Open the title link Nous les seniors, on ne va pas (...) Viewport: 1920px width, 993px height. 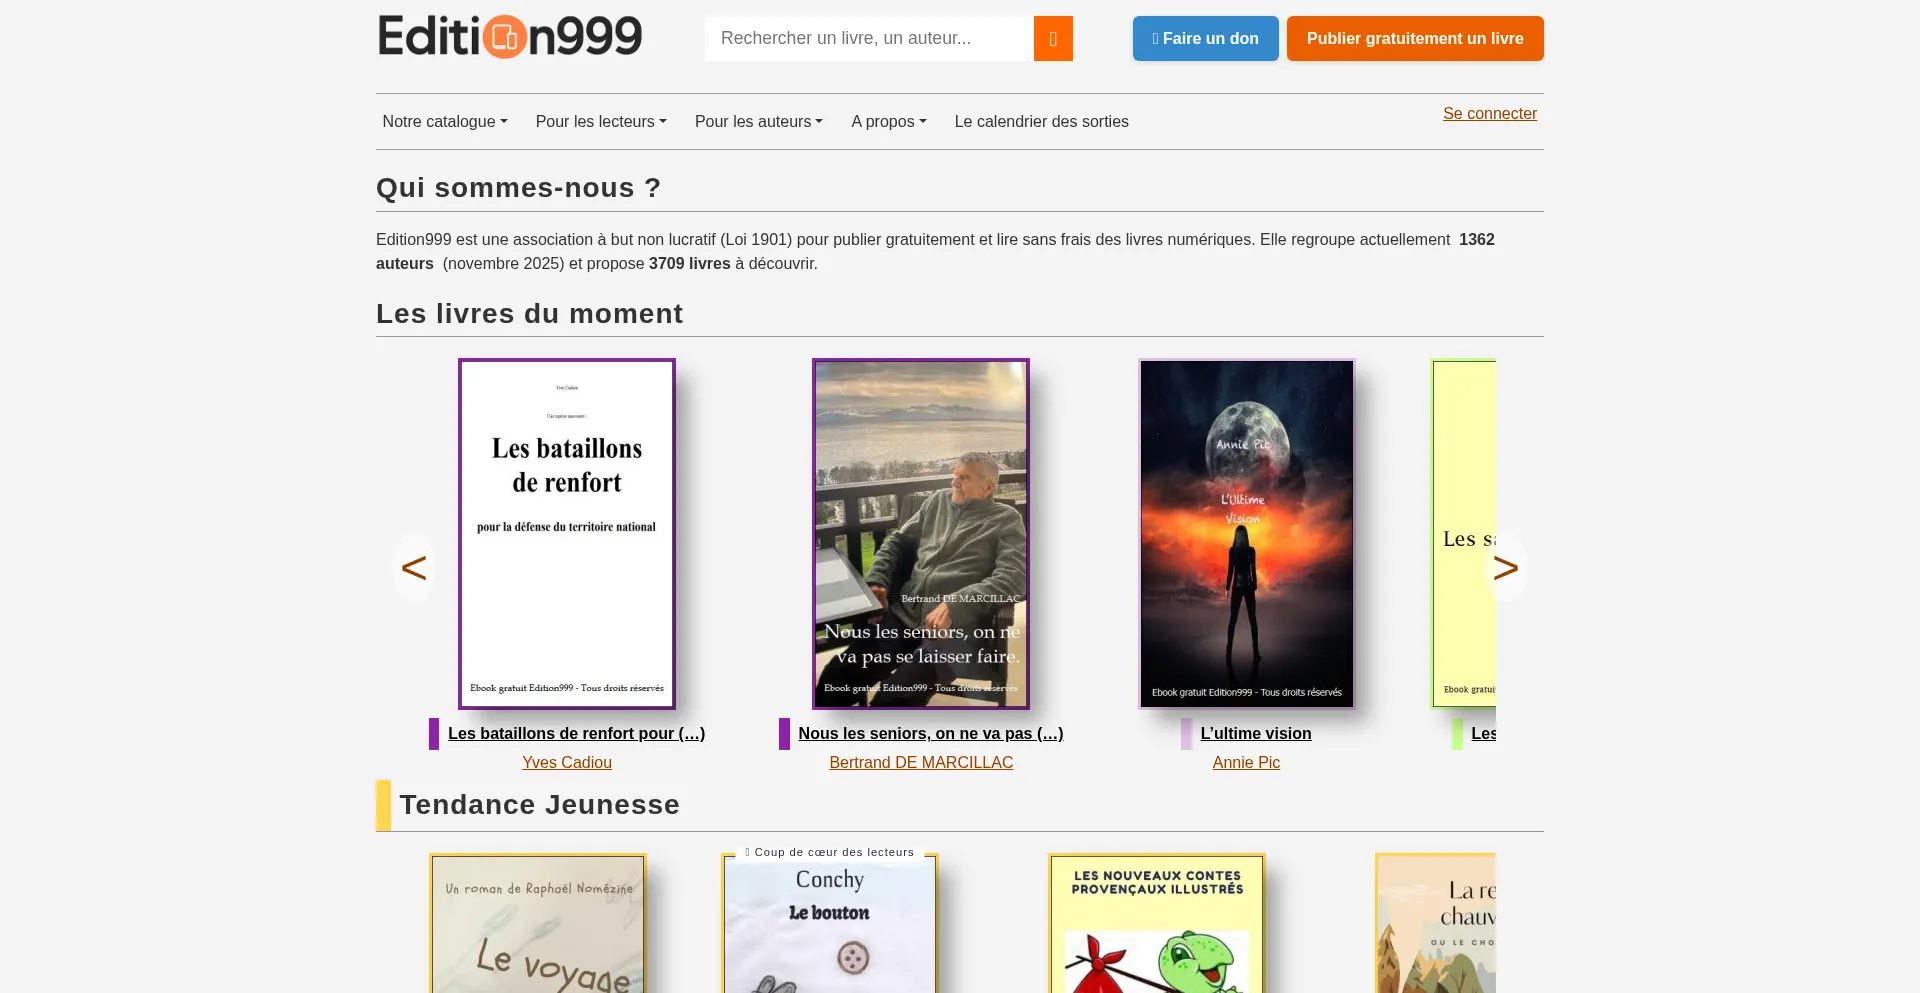coord(931,733)
